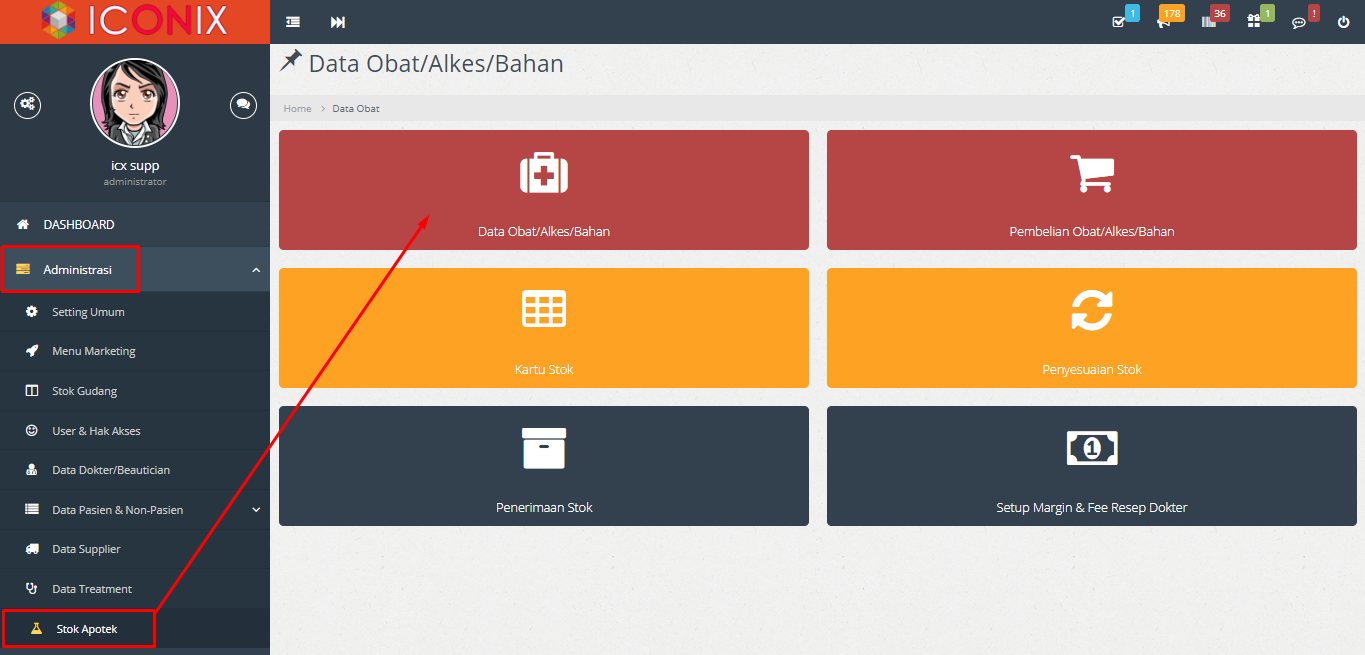Open the megaphone announcements icon
Viewport: 1365px width, 655px height.
[1164, 22]
